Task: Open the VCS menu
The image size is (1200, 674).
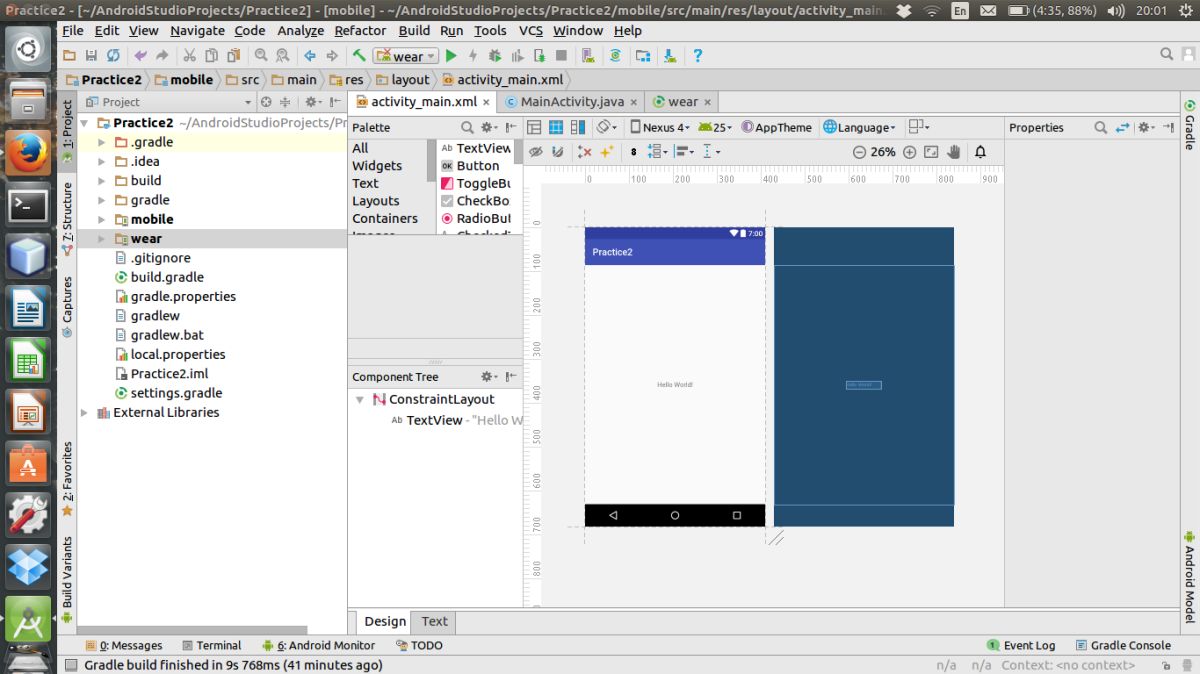Action: pyautogui.click(x=531, y=31)
